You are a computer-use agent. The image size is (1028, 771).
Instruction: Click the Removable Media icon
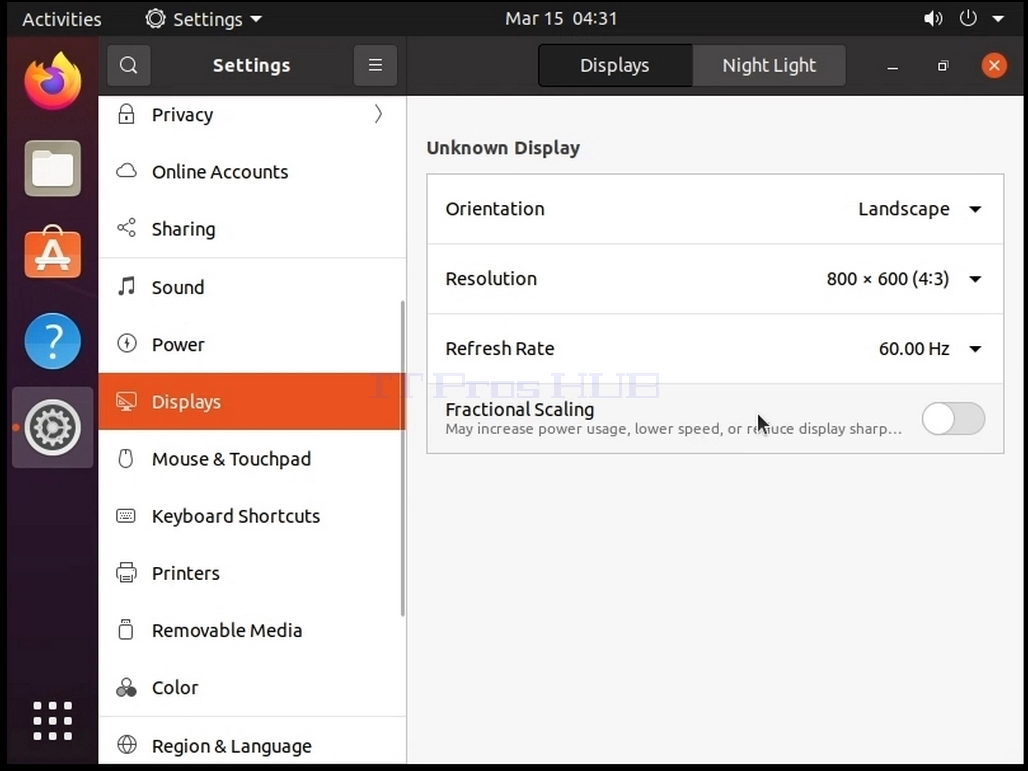click(x=125, y=629)
